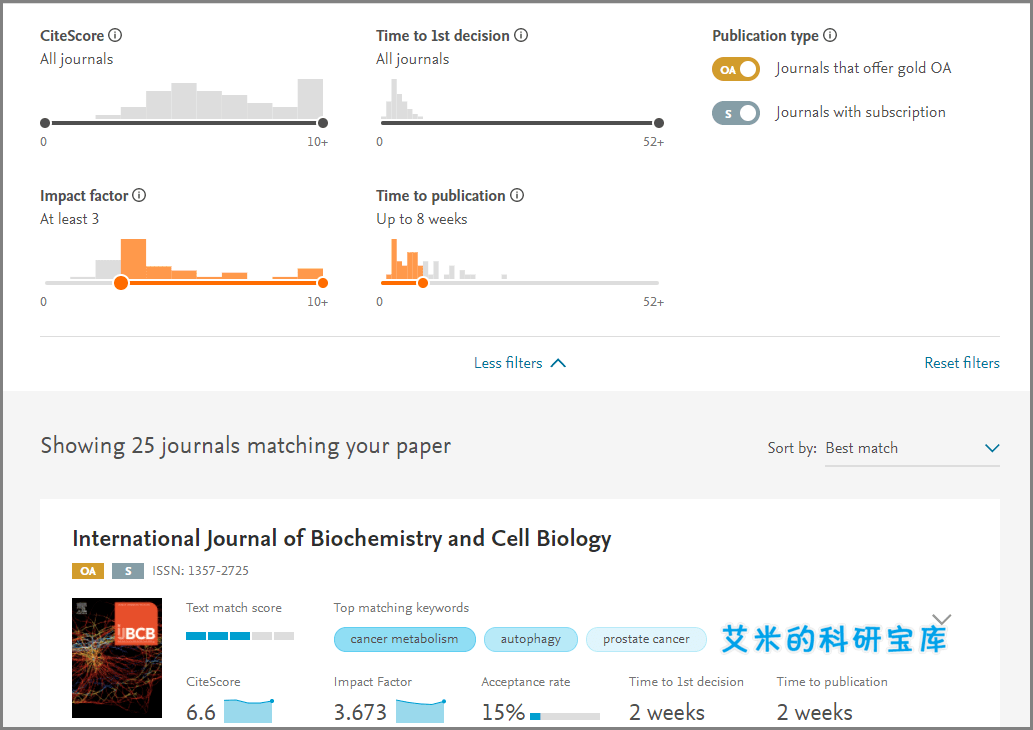The image size is (1033, 730).
Task: Click the Time to publication orange handle
Action: click(423, 283)
